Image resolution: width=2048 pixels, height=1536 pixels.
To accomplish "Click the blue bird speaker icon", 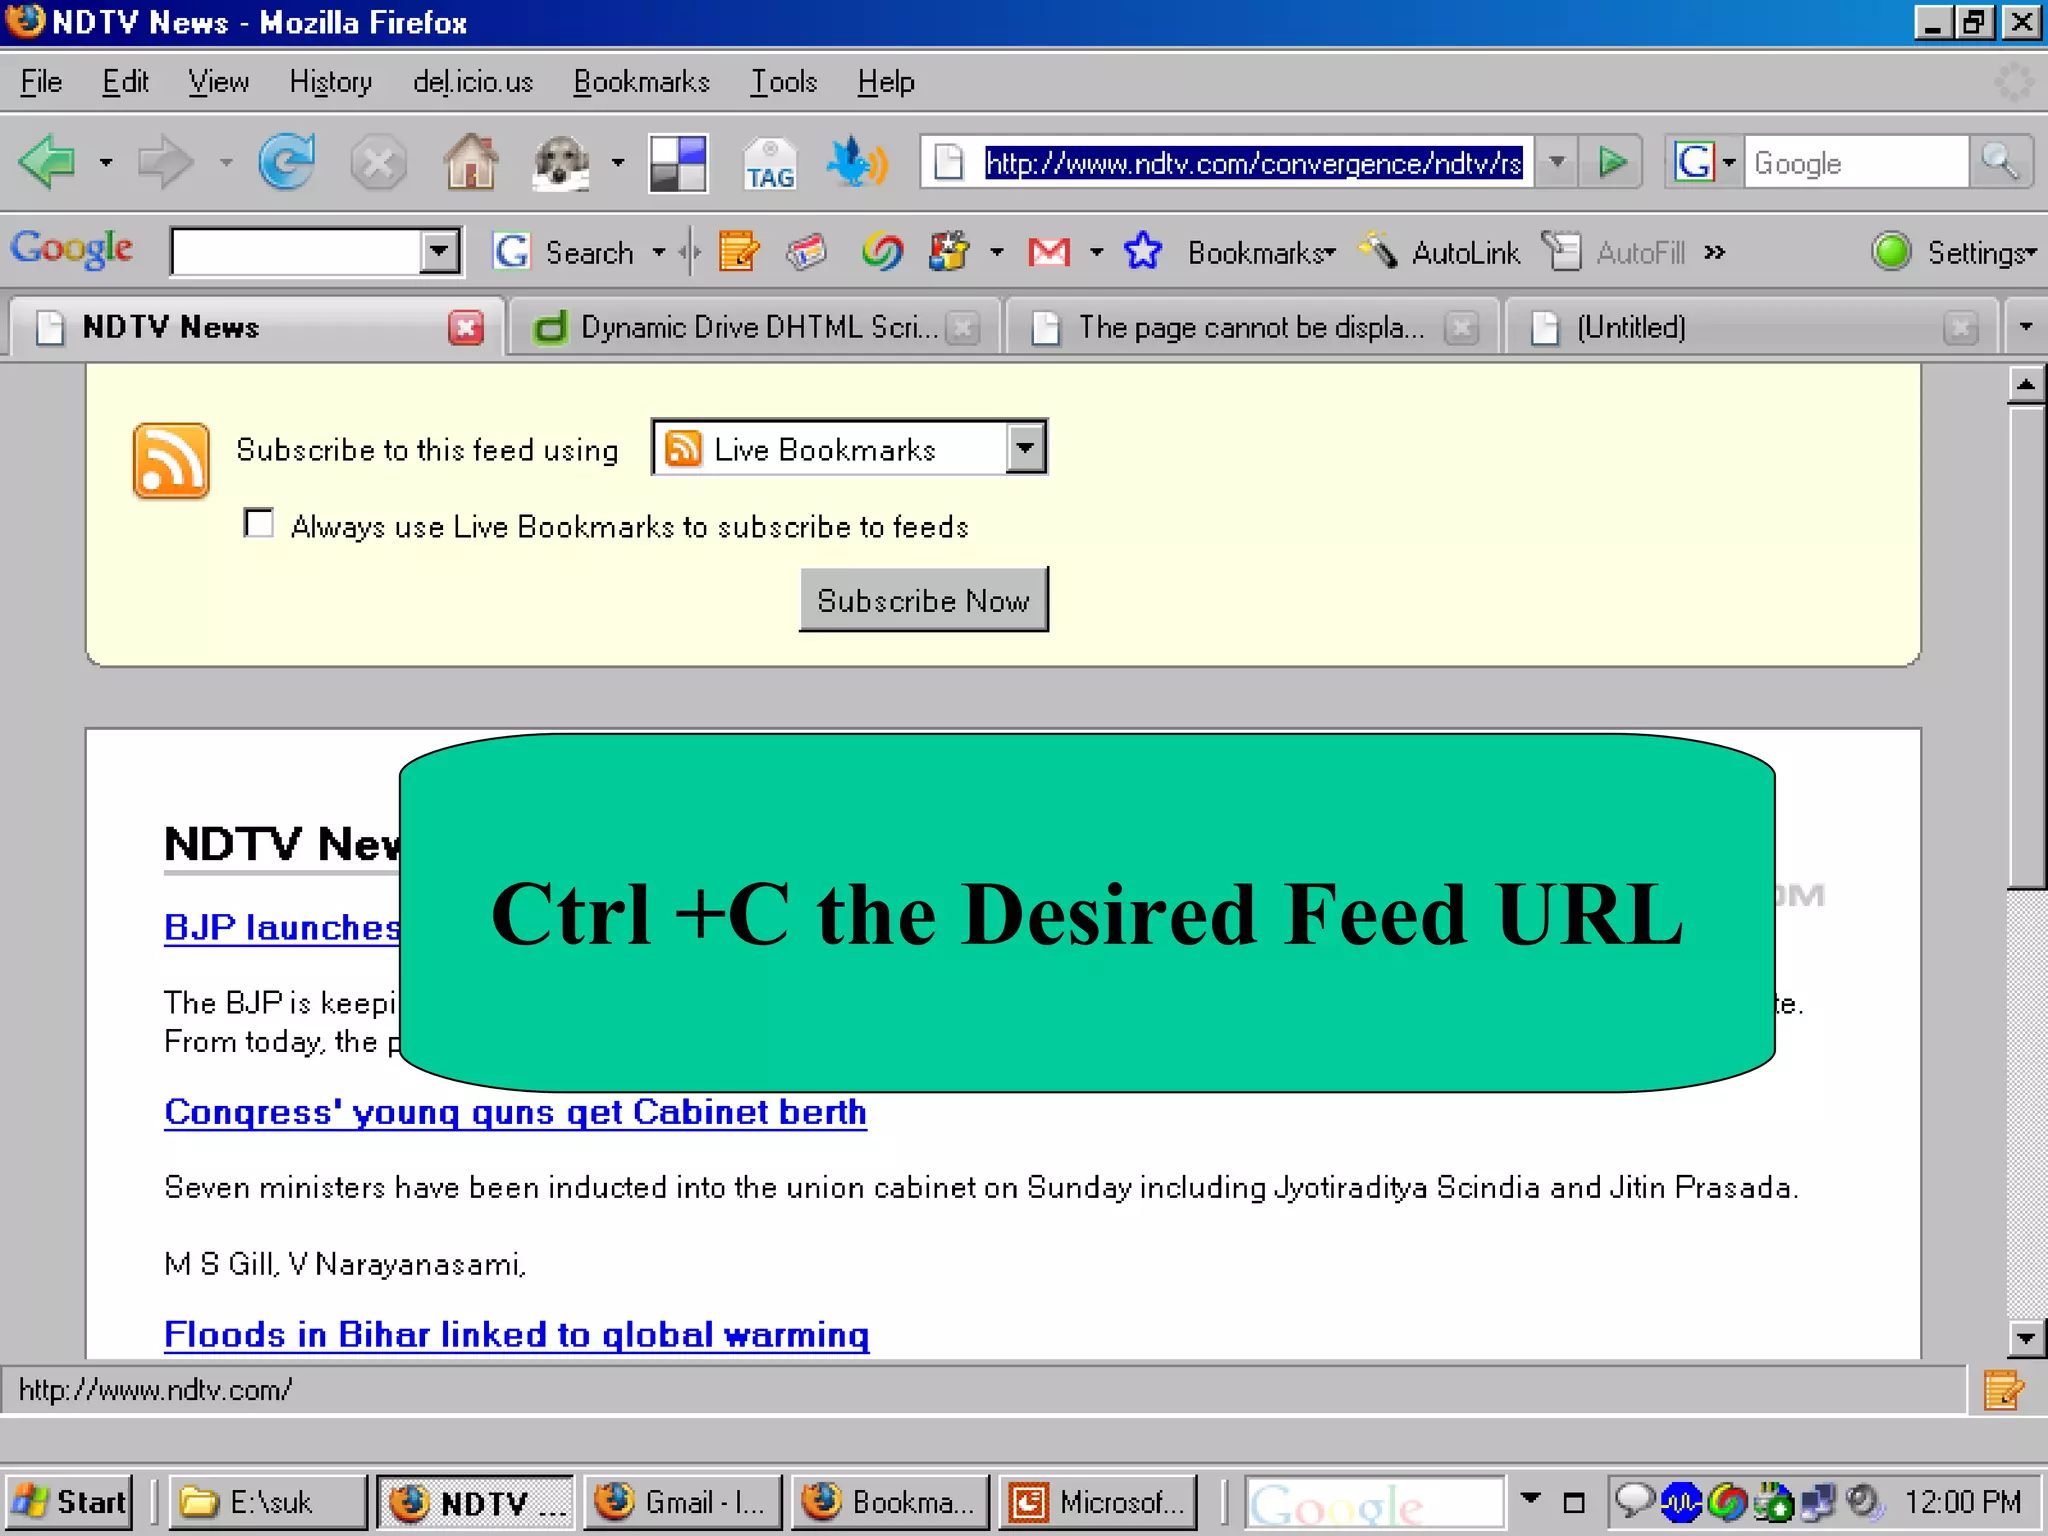I will (857, 162).
